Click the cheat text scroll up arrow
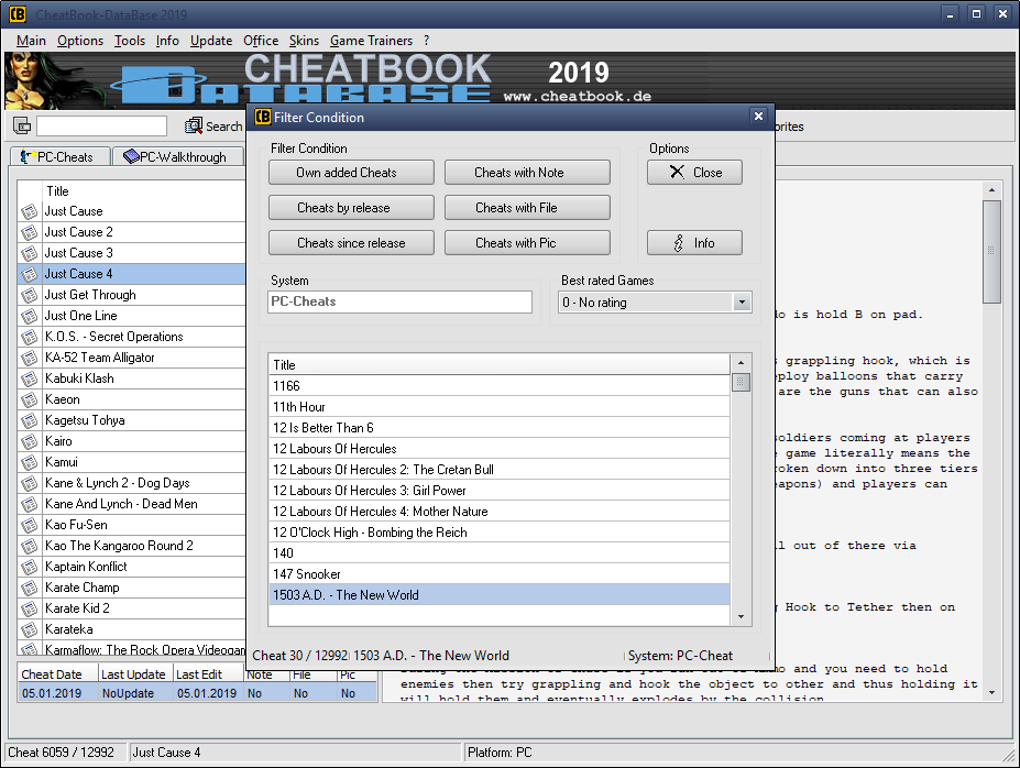The image size is (1020, 768). click(991, 190)
